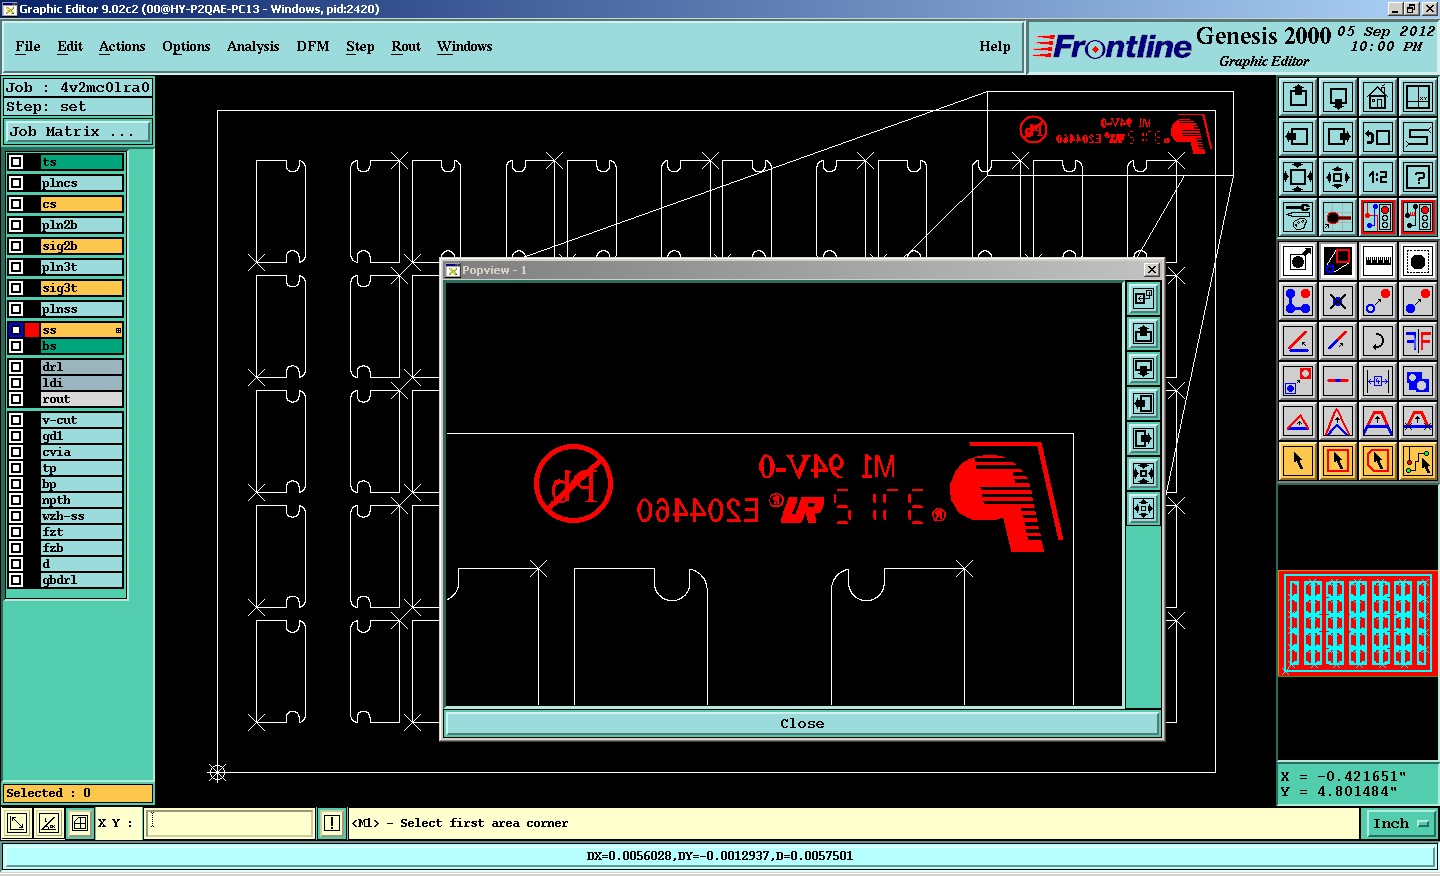Click the XY coordinate input field
The height and width of the screenshot is (876, 1440).
(x=230, y=824)
